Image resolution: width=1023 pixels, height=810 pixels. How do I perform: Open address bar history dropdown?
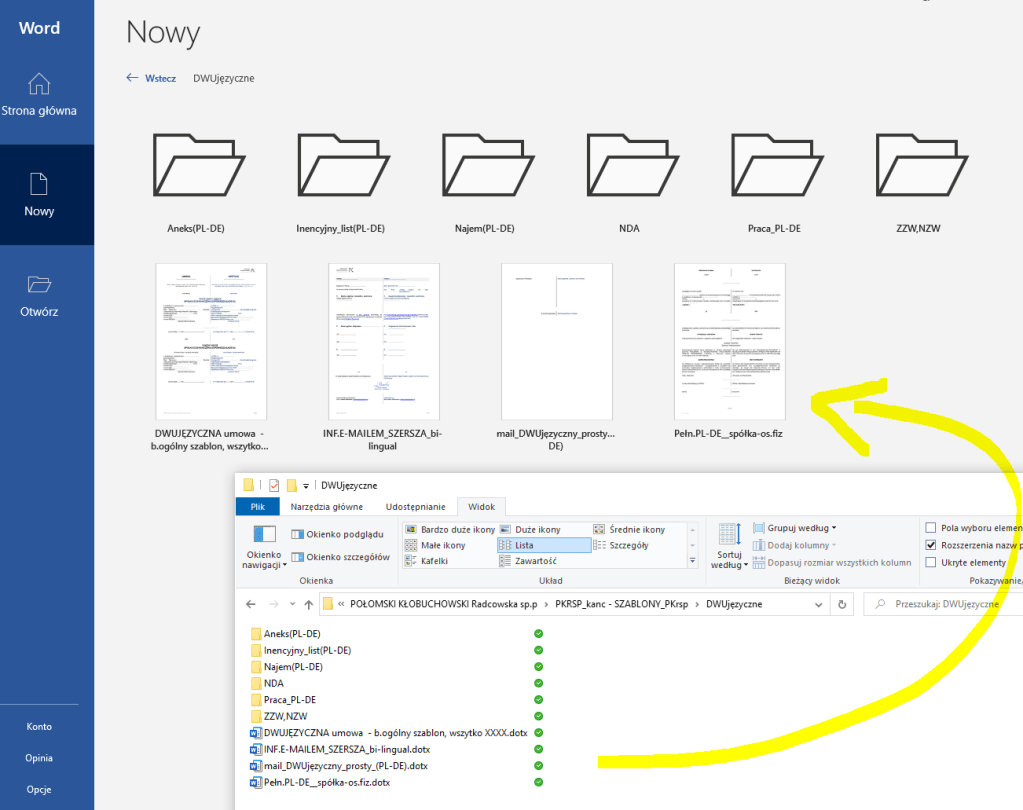pyautogui.click(x=819, y=604)
